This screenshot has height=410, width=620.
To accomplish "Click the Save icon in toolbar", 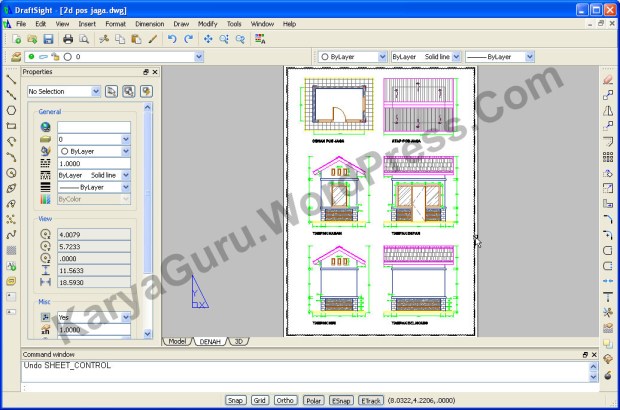I will [47, 39].
